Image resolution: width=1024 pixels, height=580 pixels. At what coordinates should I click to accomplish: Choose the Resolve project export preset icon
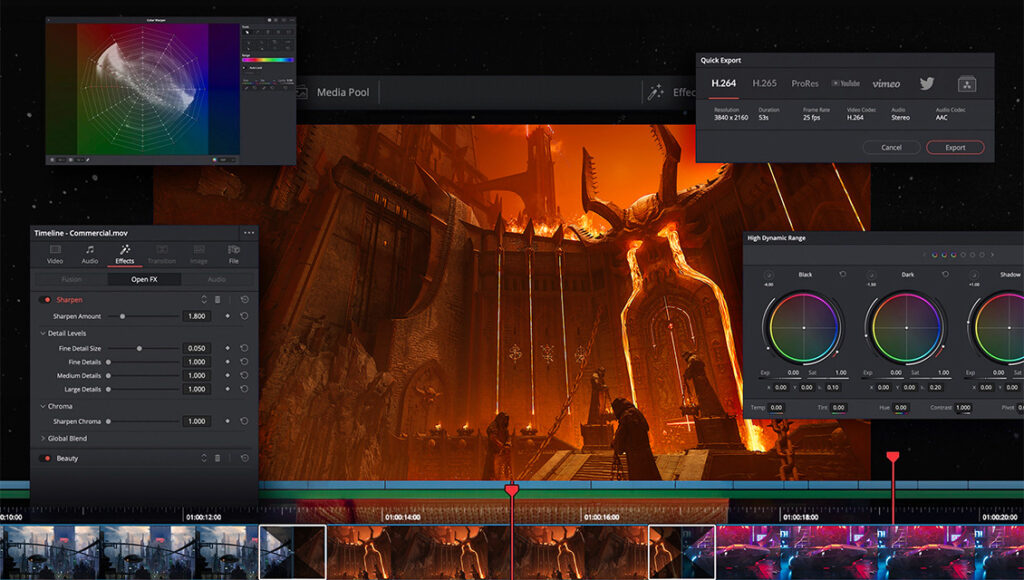967,84
